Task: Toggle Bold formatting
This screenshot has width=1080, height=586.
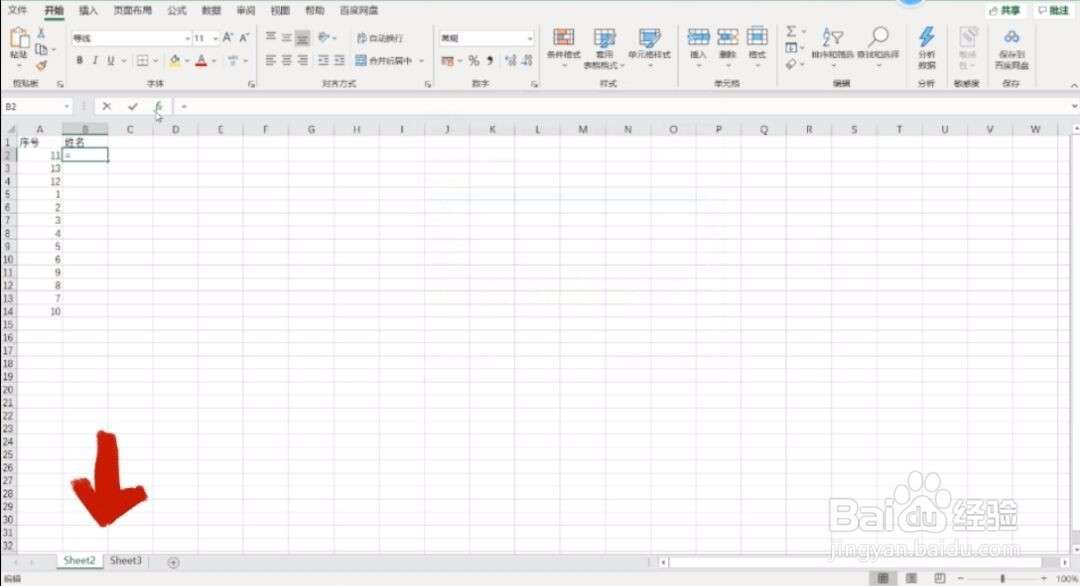Action: pyautogui.click(x=79, y=61)
